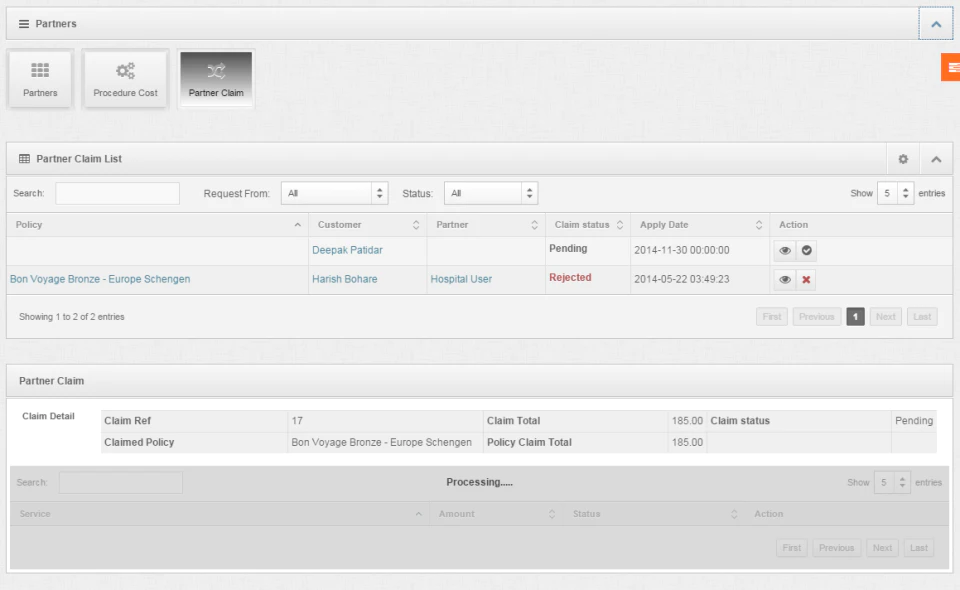Click the Partner Claim List search field

pos(118,193)
